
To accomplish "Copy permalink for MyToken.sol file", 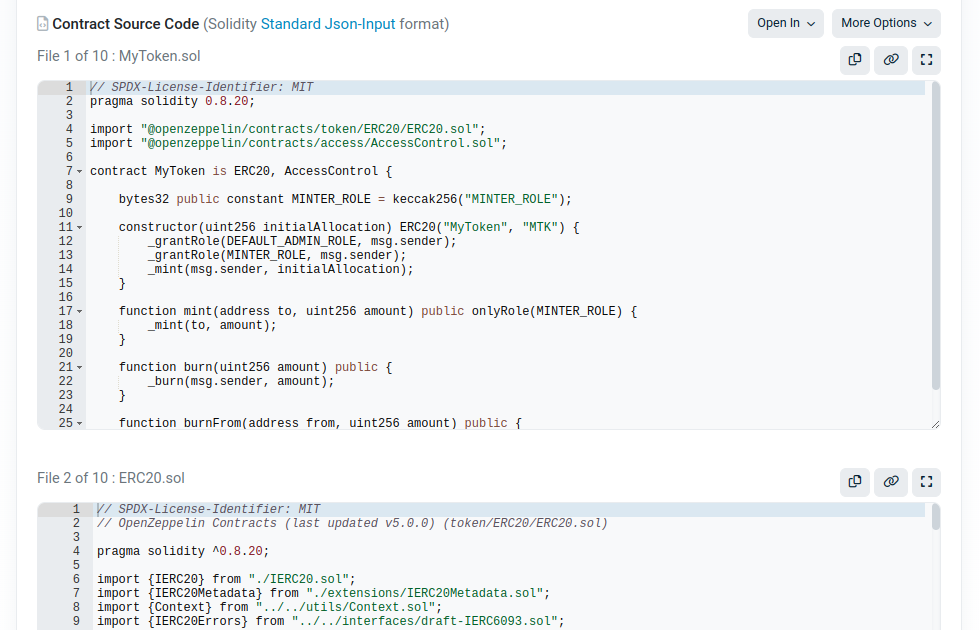I will (891, 60).
